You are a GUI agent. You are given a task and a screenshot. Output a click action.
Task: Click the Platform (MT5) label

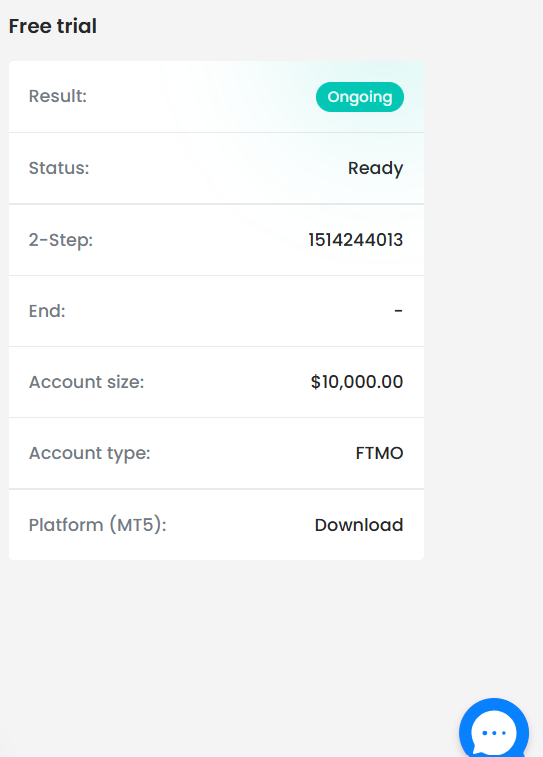(97, 525)
